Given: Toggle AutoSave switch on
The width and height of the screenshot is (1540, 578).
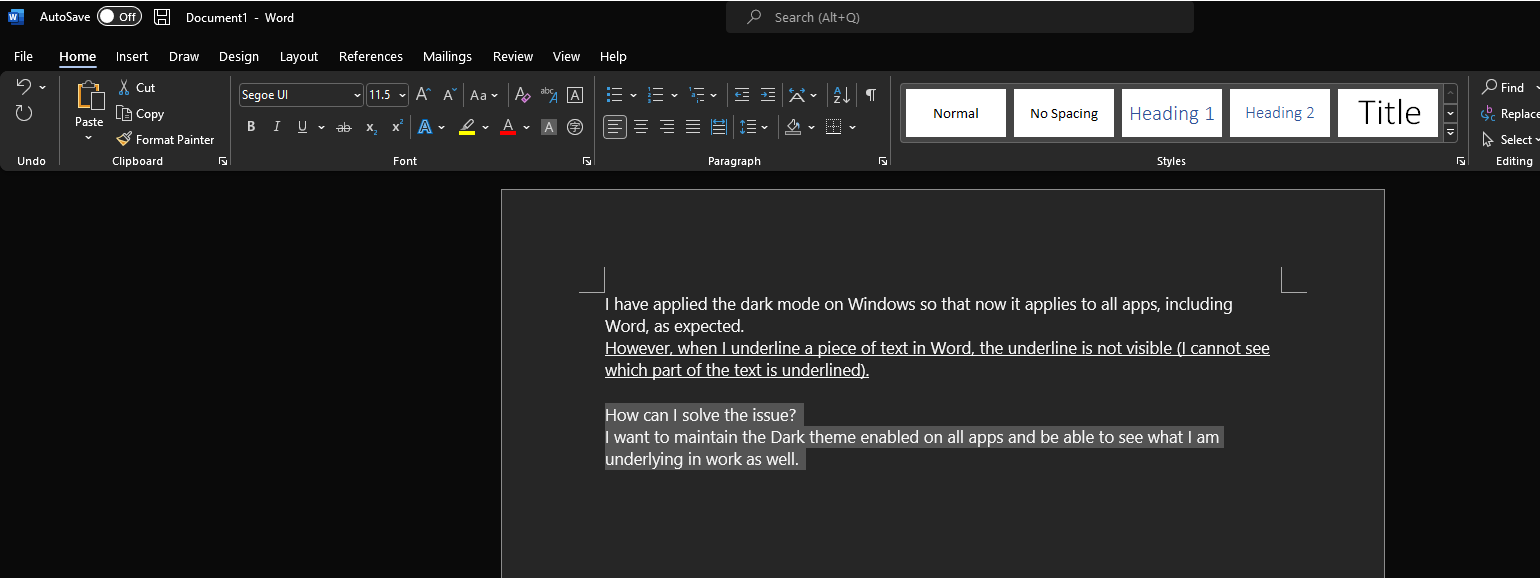Looking at the screenshot, I should [119, 17].
